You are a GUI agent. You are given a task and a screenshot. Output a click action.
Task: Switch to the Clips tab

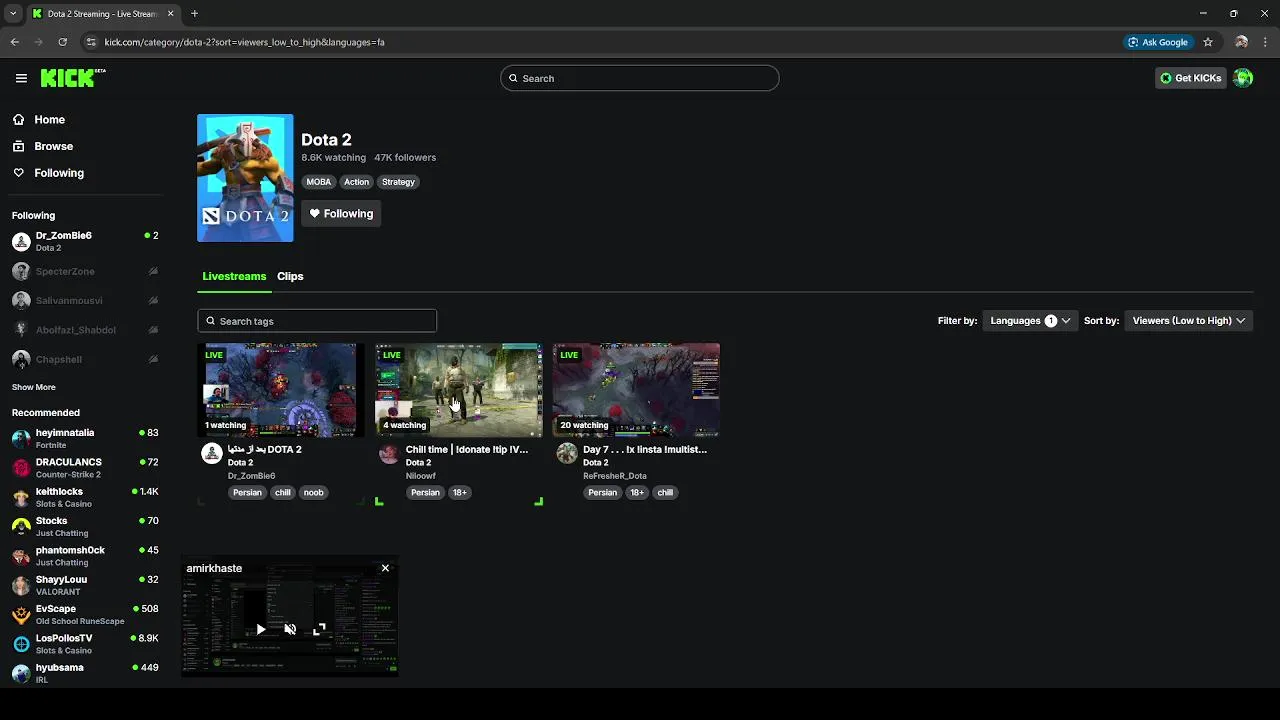tap(290, 276)
